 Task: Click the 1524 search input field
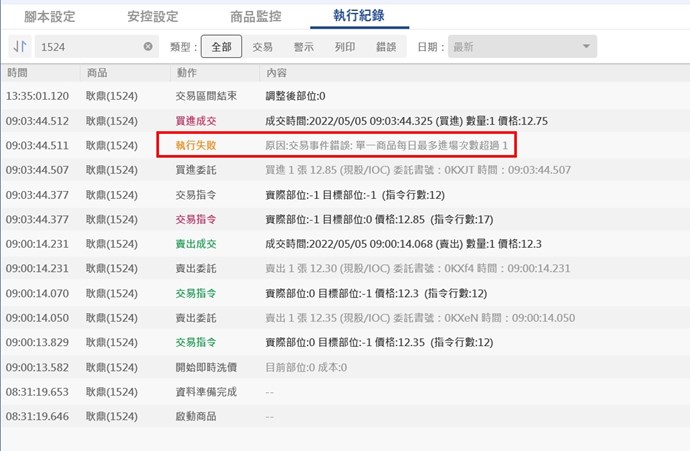click(x=88, y=47)
